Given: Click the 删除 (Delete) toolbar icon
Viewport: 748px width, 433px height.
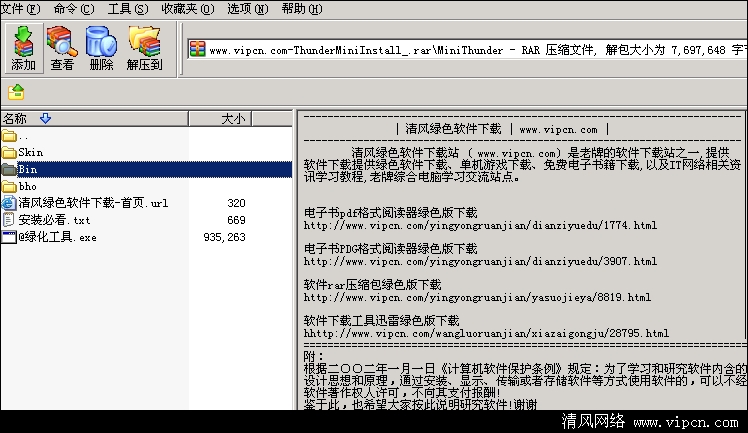Looking at the screenshot, I should point(101,47).
